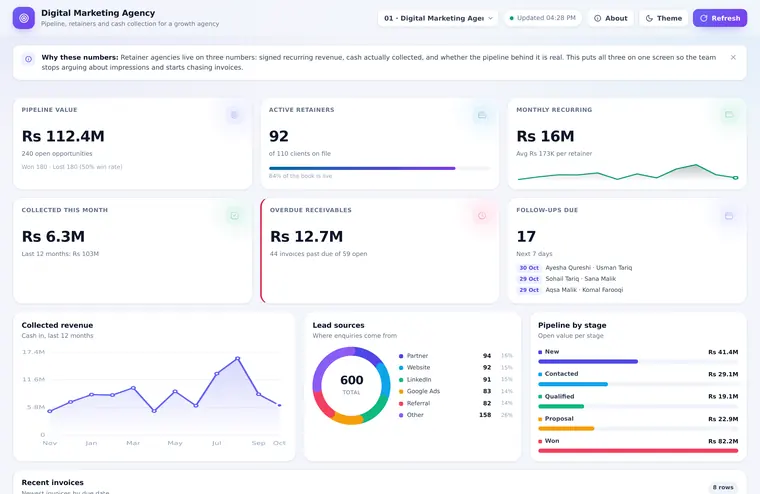Click the monthly recurring sparkline chart

point(627,173)
